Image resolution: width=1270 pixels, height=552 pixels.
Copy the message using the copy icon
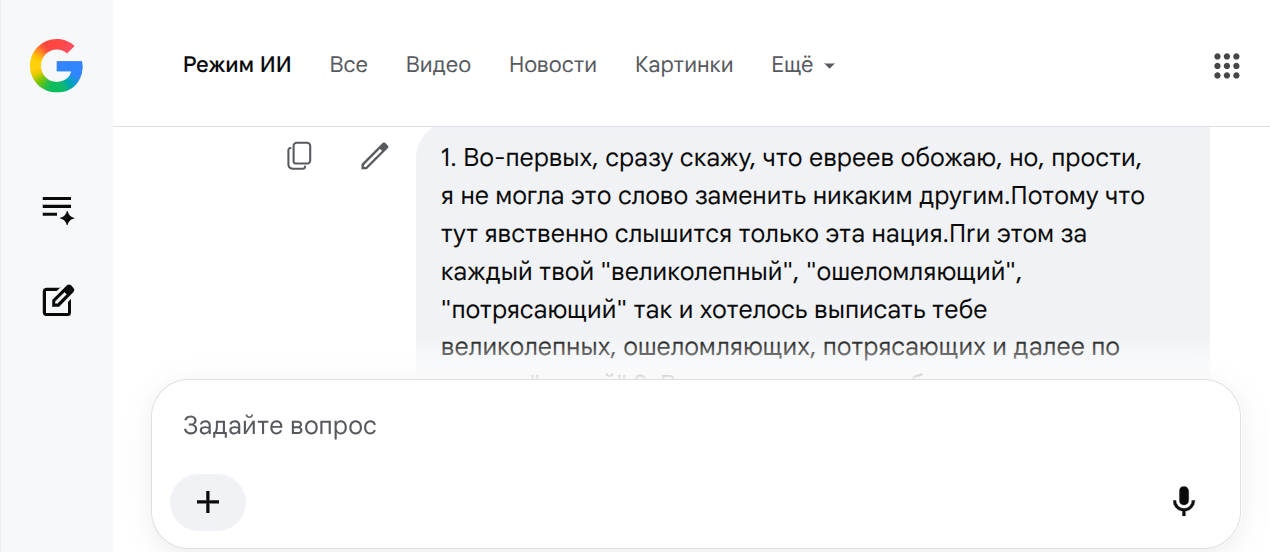tap(299, 156)
